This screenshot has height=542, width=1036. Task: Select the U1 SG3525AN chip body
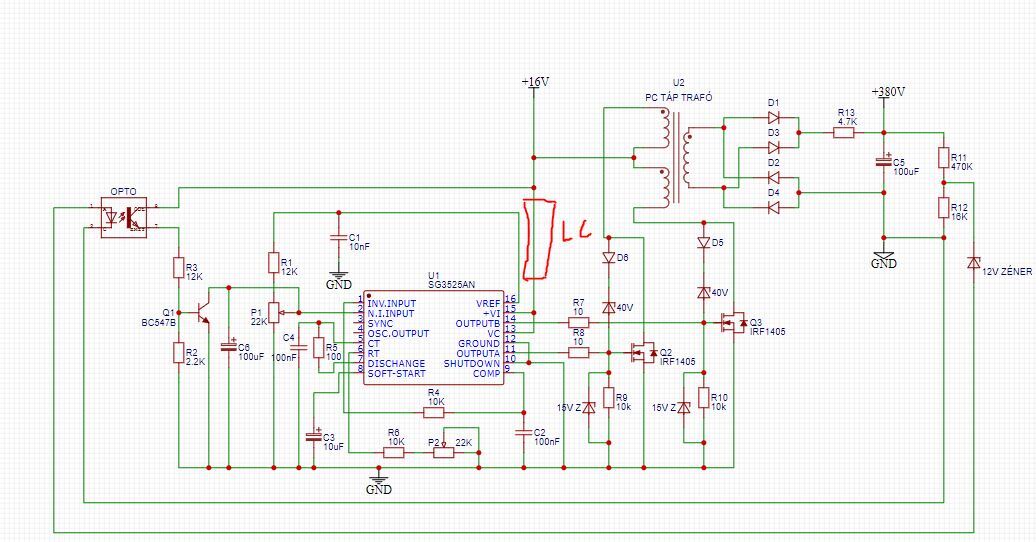coord(433,337)
